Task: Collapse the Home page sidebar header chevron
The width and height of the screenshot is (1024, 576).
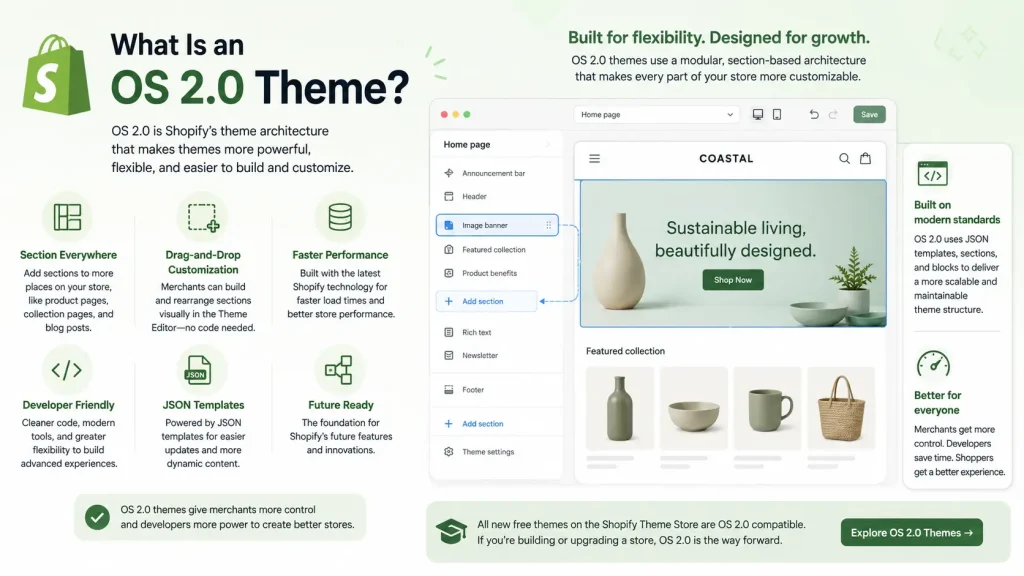Action: [x=548, y=144]
